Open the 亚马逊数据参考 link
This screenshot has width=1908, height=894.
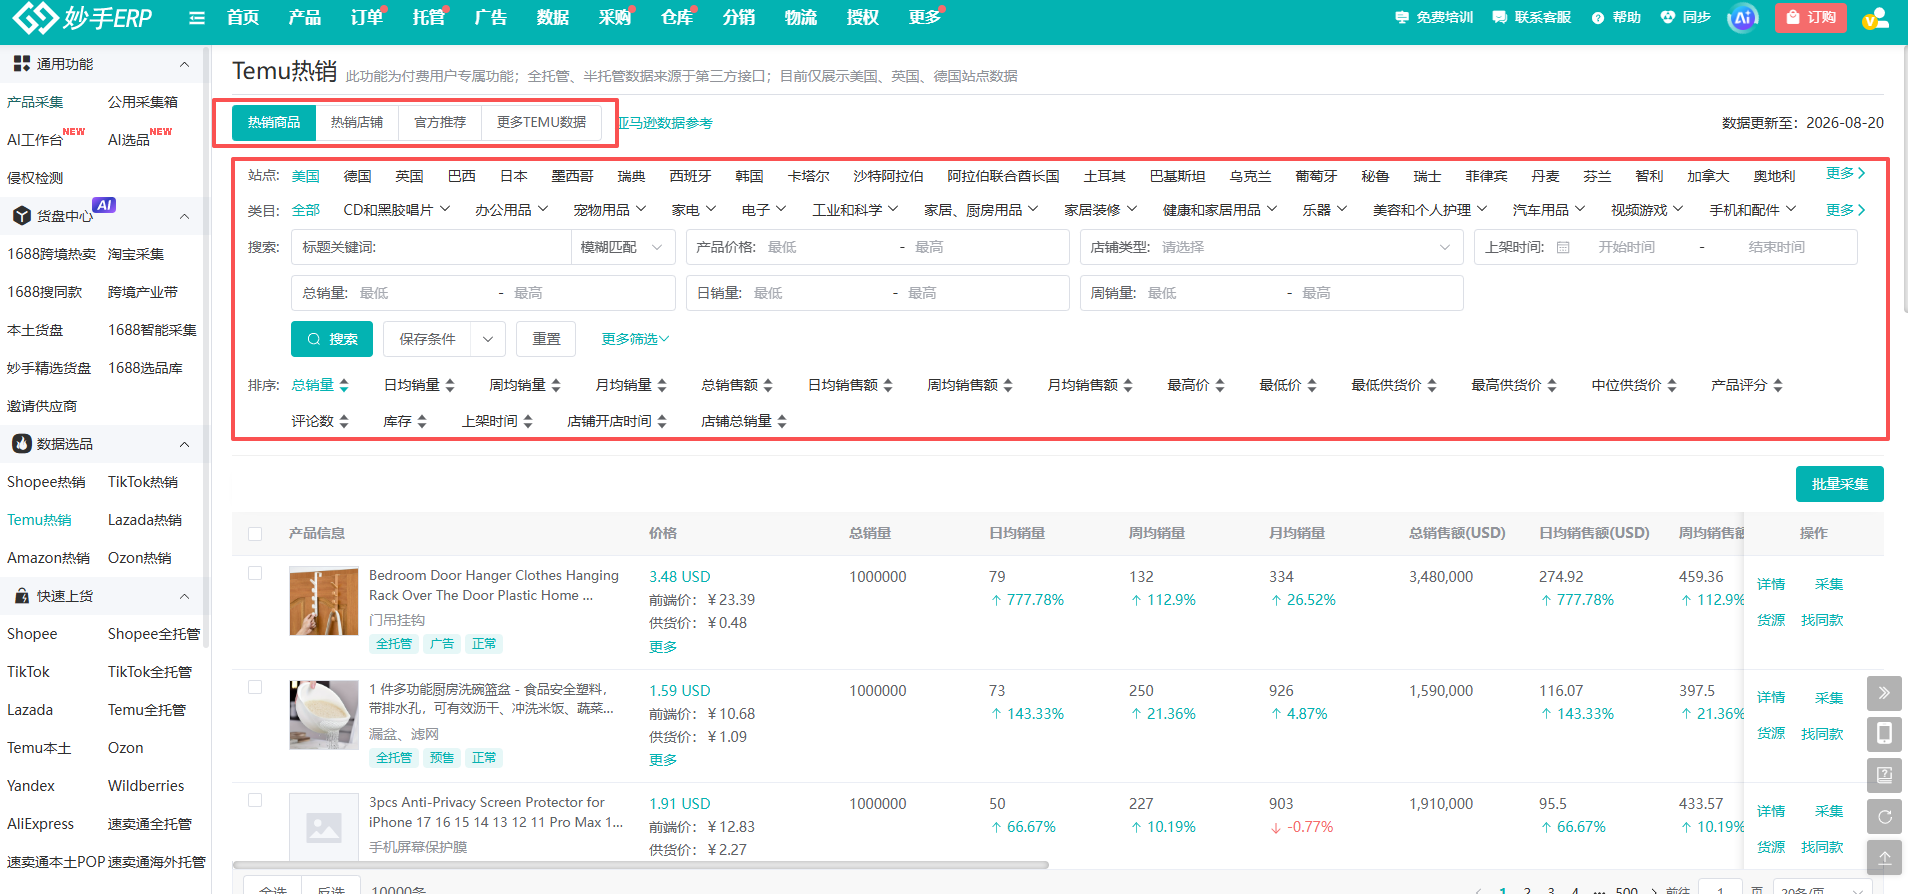pyautogui.click(x=665, y=123)
